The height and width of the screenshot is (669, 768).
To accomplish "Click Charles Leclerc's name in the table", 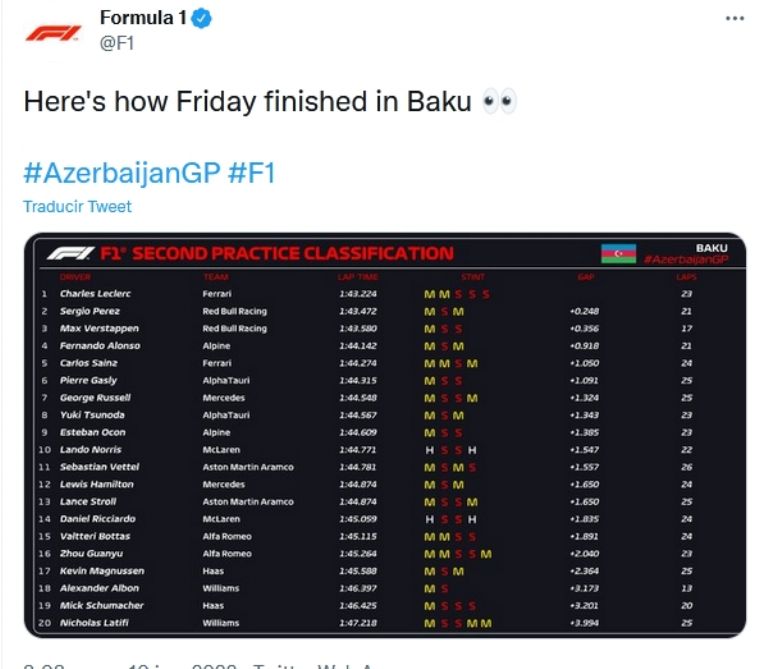I will (94, 294).
